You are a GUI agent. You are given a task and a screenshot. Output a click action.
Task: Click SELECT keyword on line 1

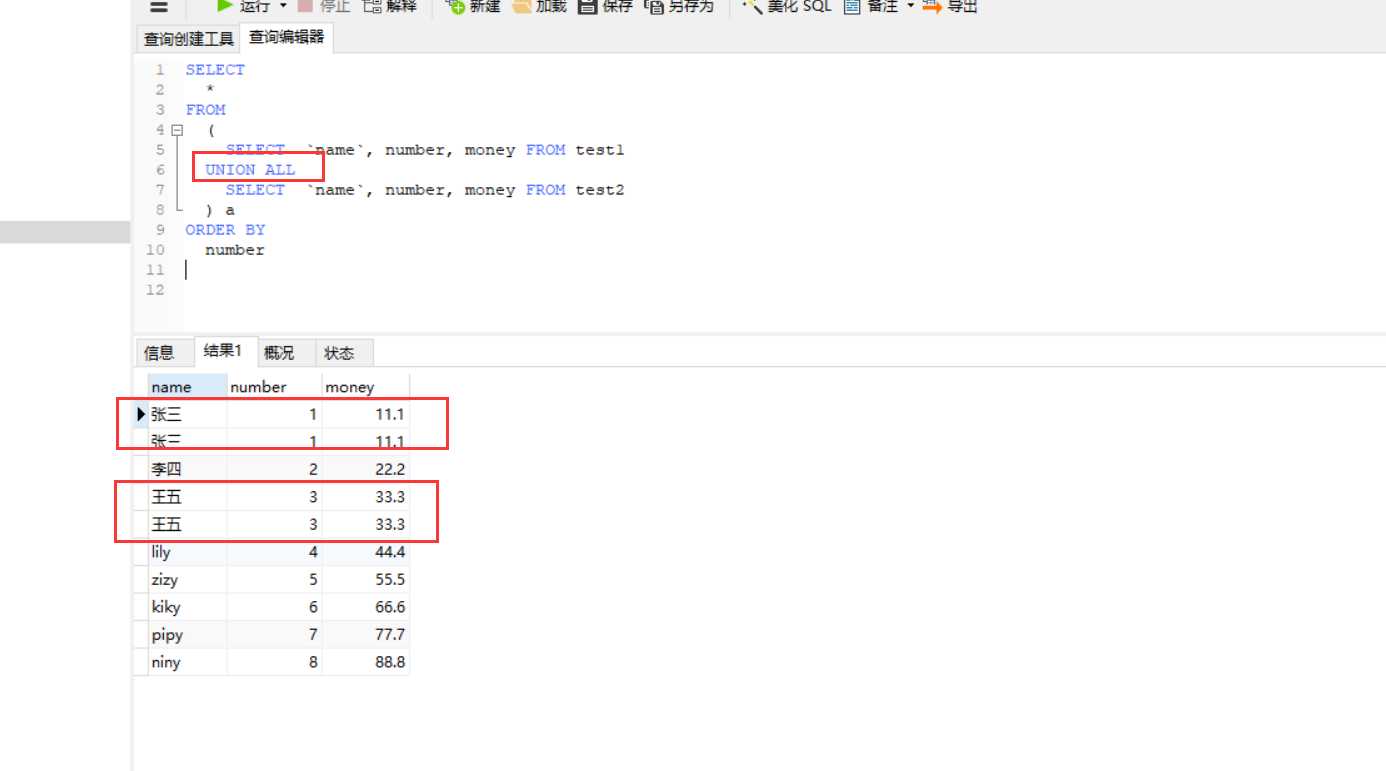[x=215, y=70]
